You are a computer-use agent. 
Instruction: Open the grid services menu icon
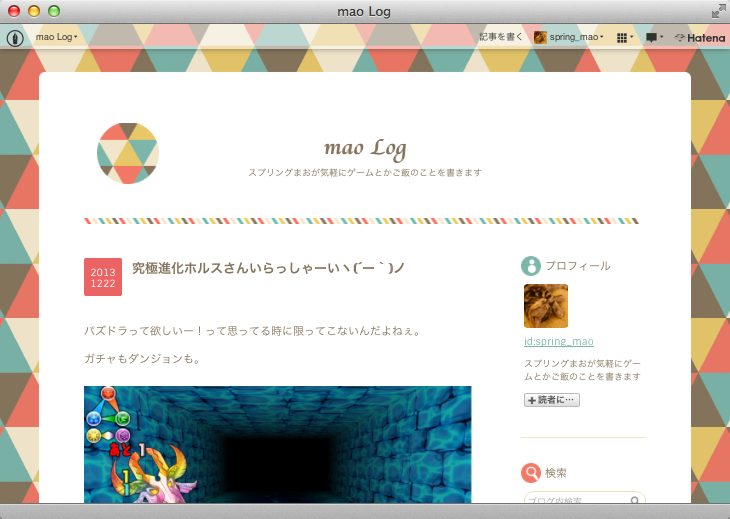pos(624,38)
